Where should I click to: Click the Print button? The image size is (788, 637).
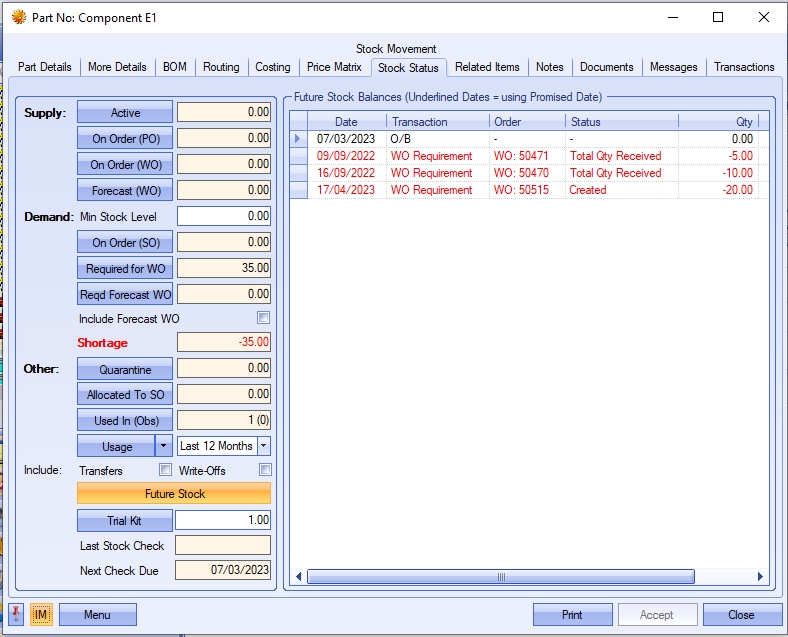coord(572,614)
